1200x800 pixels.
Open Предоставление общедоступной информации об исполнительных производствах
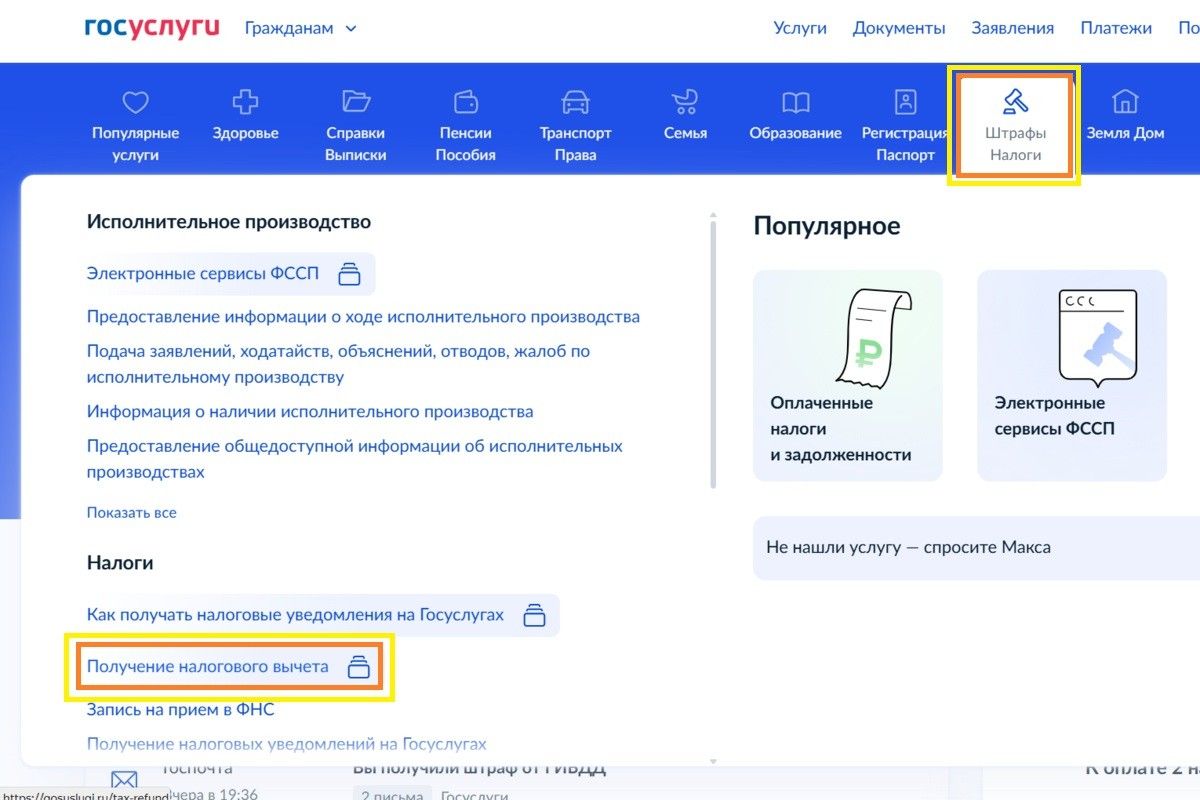(355, 458)
